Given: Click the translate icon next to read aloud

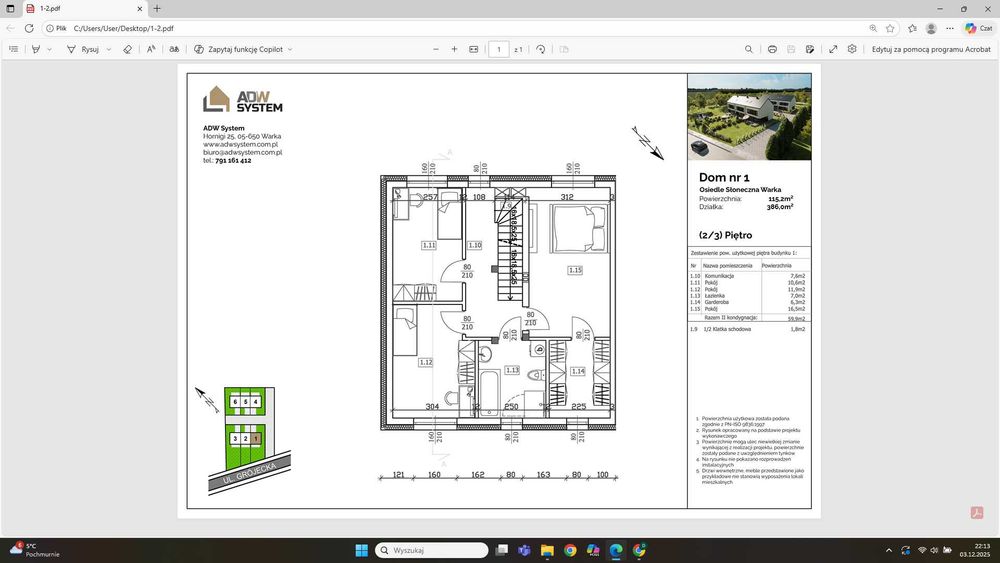Looking at the screenshot, I should (x=174, y=49).
